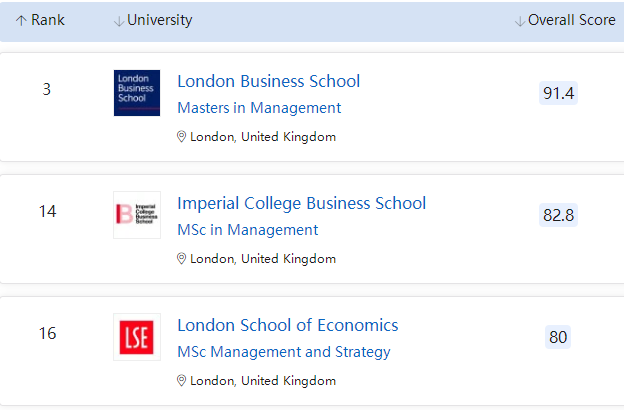Viewport: 624px width, 410px height.
Task: Click location pin under MSc Management and Strategy
Action: 182,381
